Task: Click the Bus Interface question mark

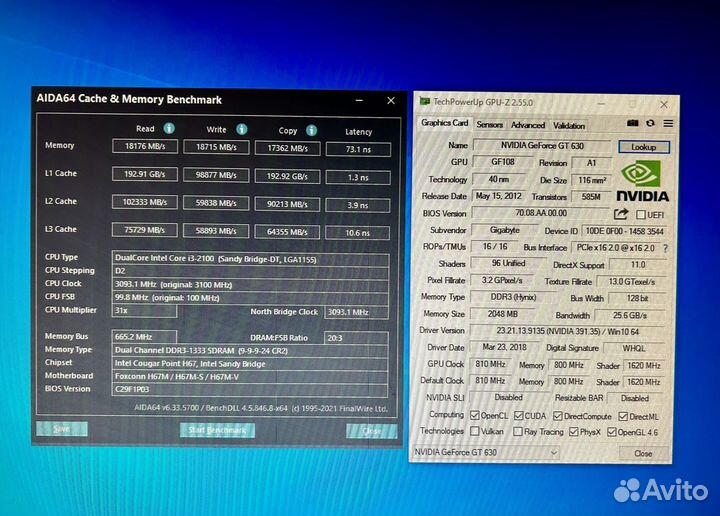Action: 665,248
